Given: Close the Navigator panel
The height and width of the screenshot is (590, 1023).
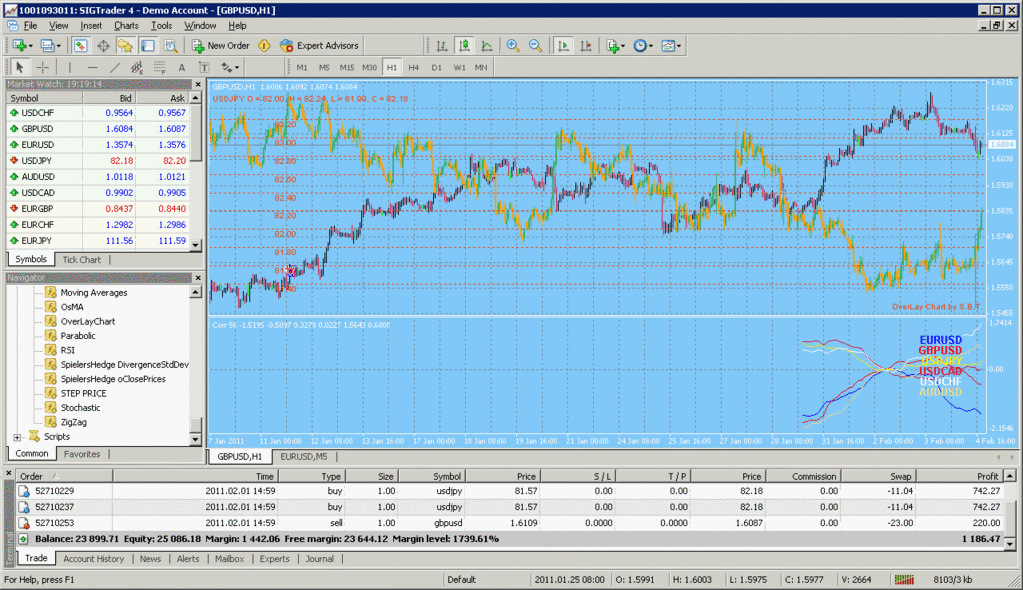Looking at the screenshot, I should (198, 278).
